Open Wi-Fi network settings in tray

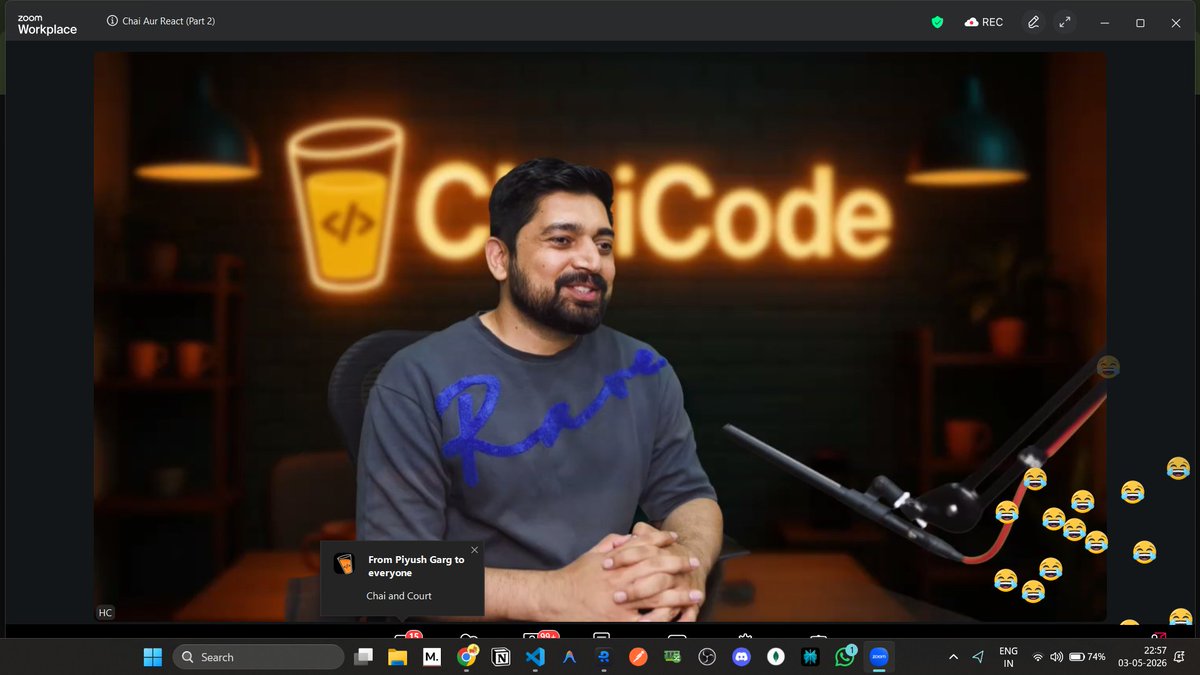point(1038,657)
